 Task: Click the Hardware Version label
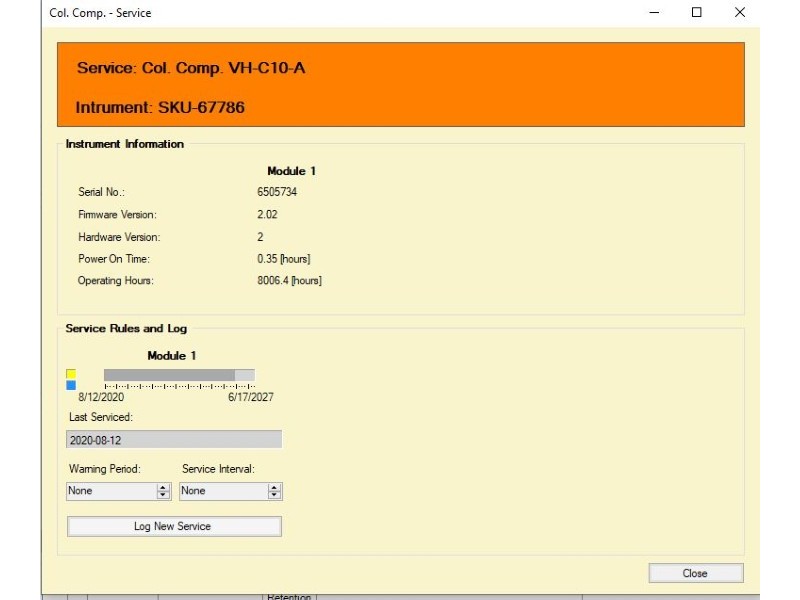[119, 237]
